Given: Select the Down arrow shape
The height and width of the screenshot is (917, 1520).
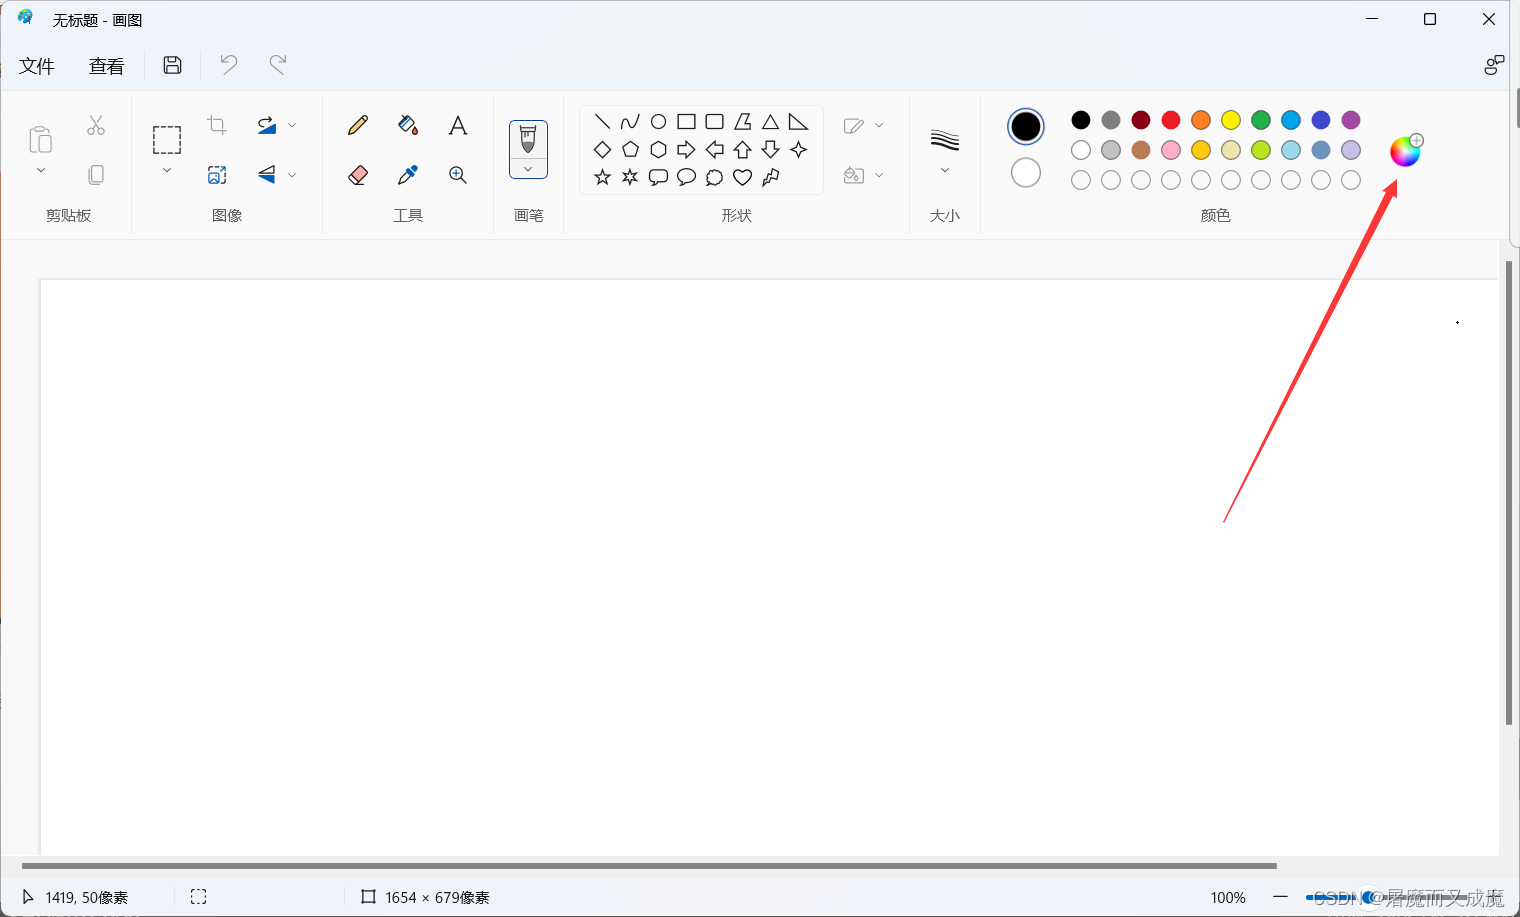Looking at the screenshot, I should click(x=770, y=149).
